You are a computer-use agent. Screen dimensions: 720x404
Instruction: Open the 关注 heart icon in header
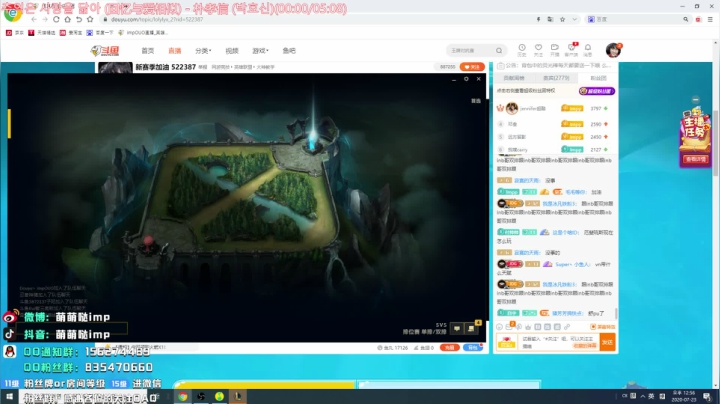pyautogui.click(x=538, y=50)
